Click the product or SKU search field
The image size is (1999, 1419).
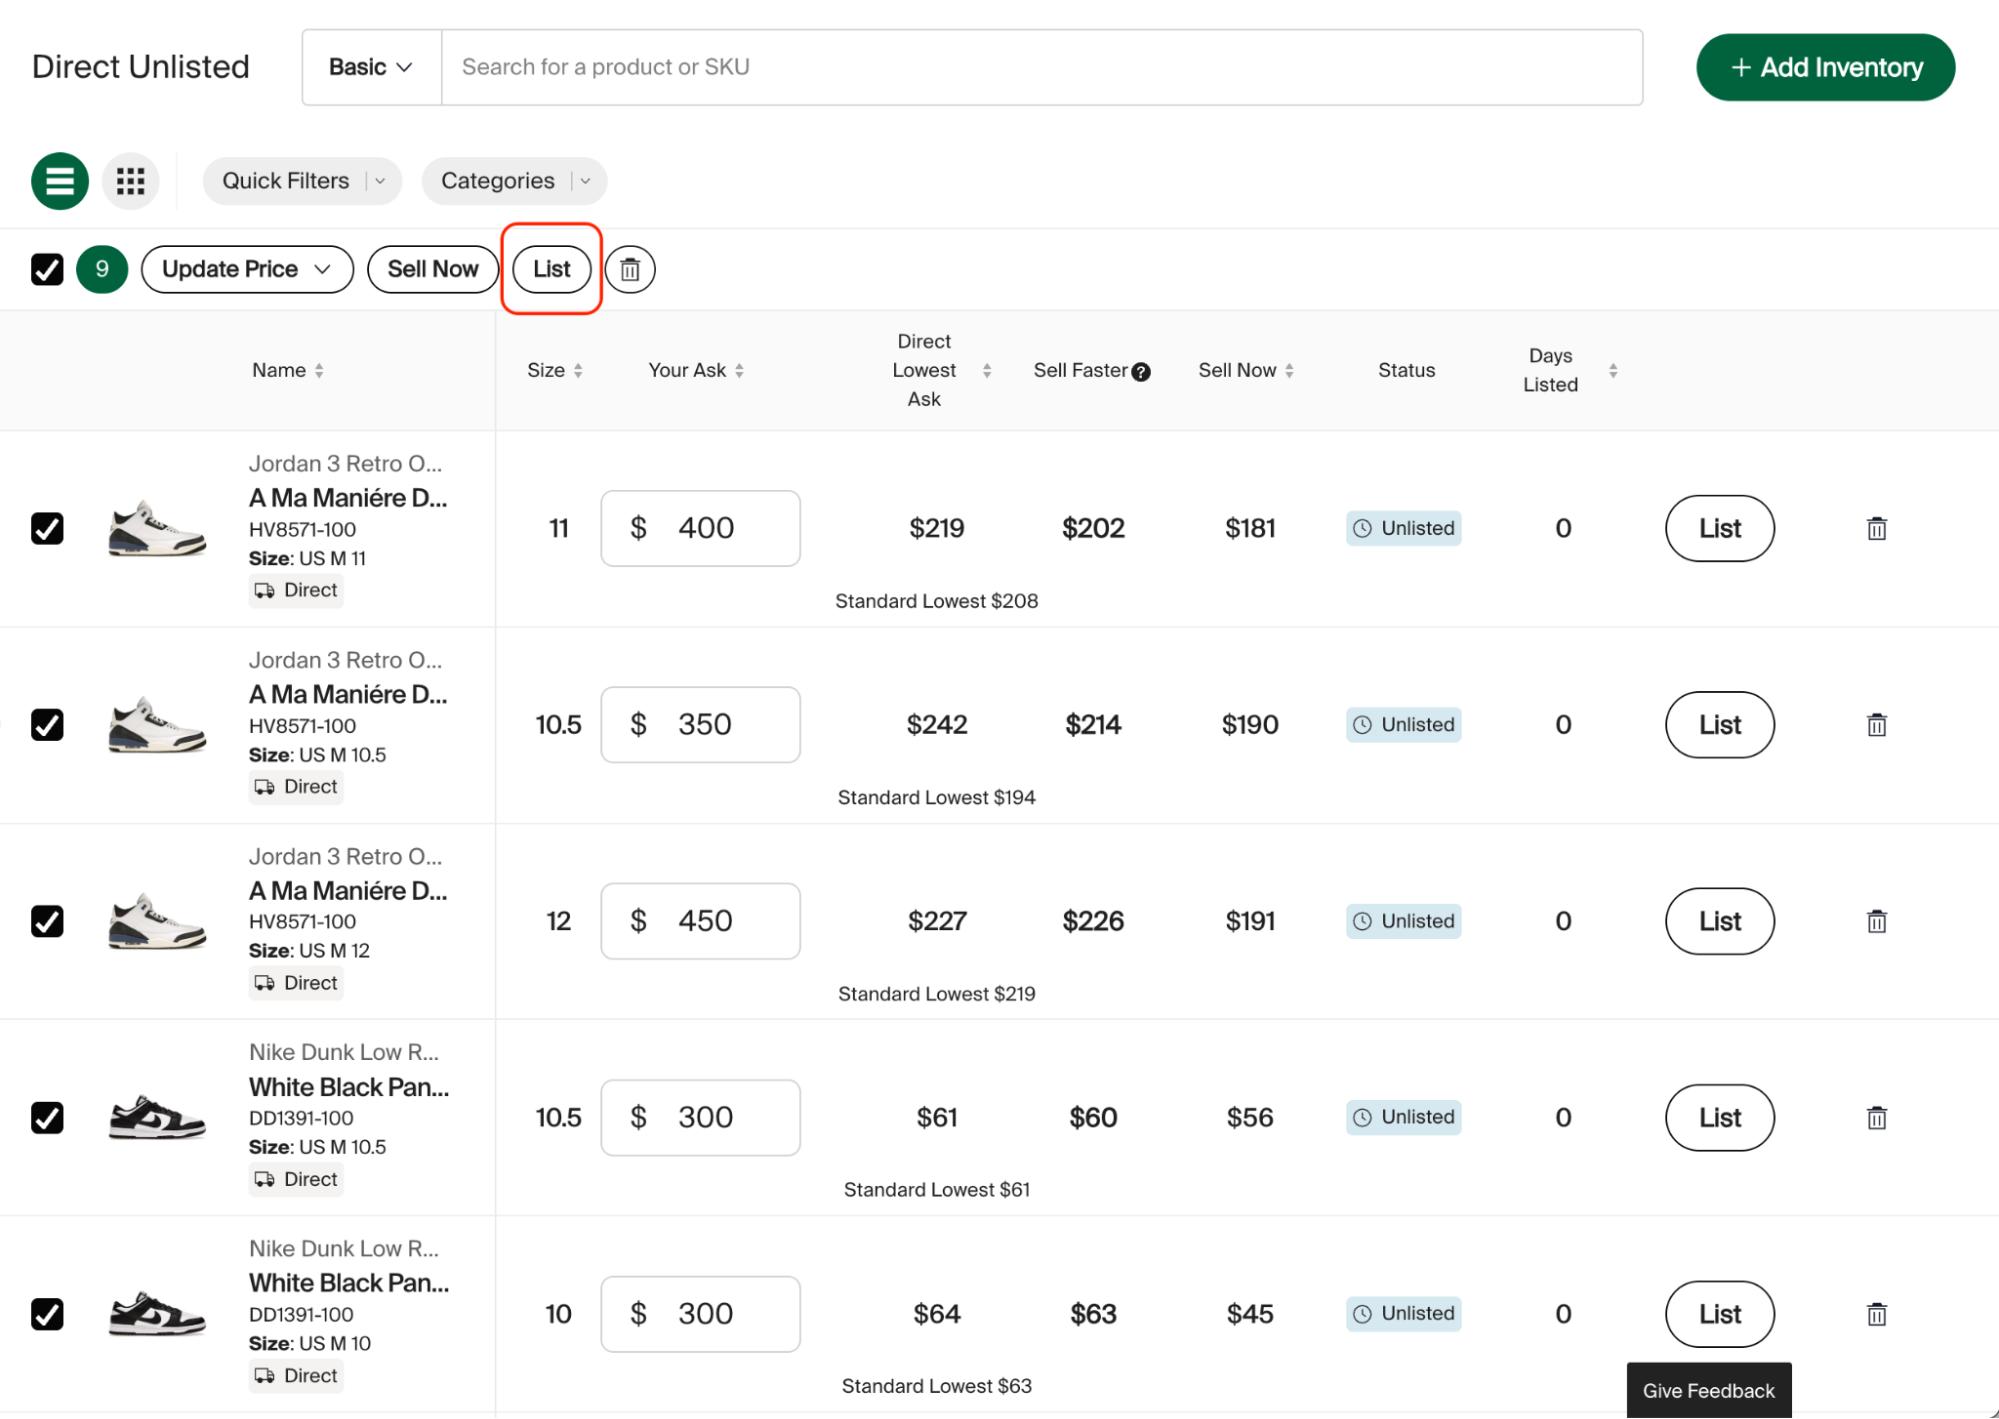point(1042,67)
